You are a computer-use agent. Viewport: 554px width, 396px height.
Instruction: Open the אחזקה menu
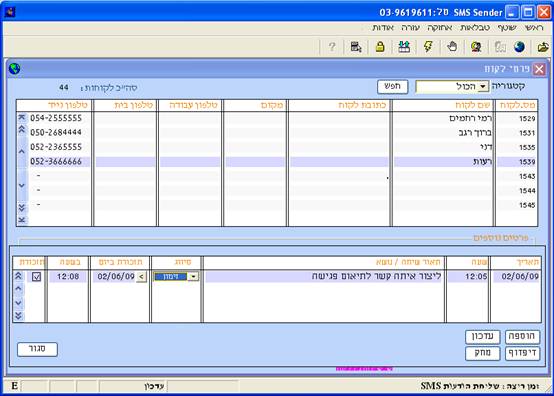click(x=440, y=28)
